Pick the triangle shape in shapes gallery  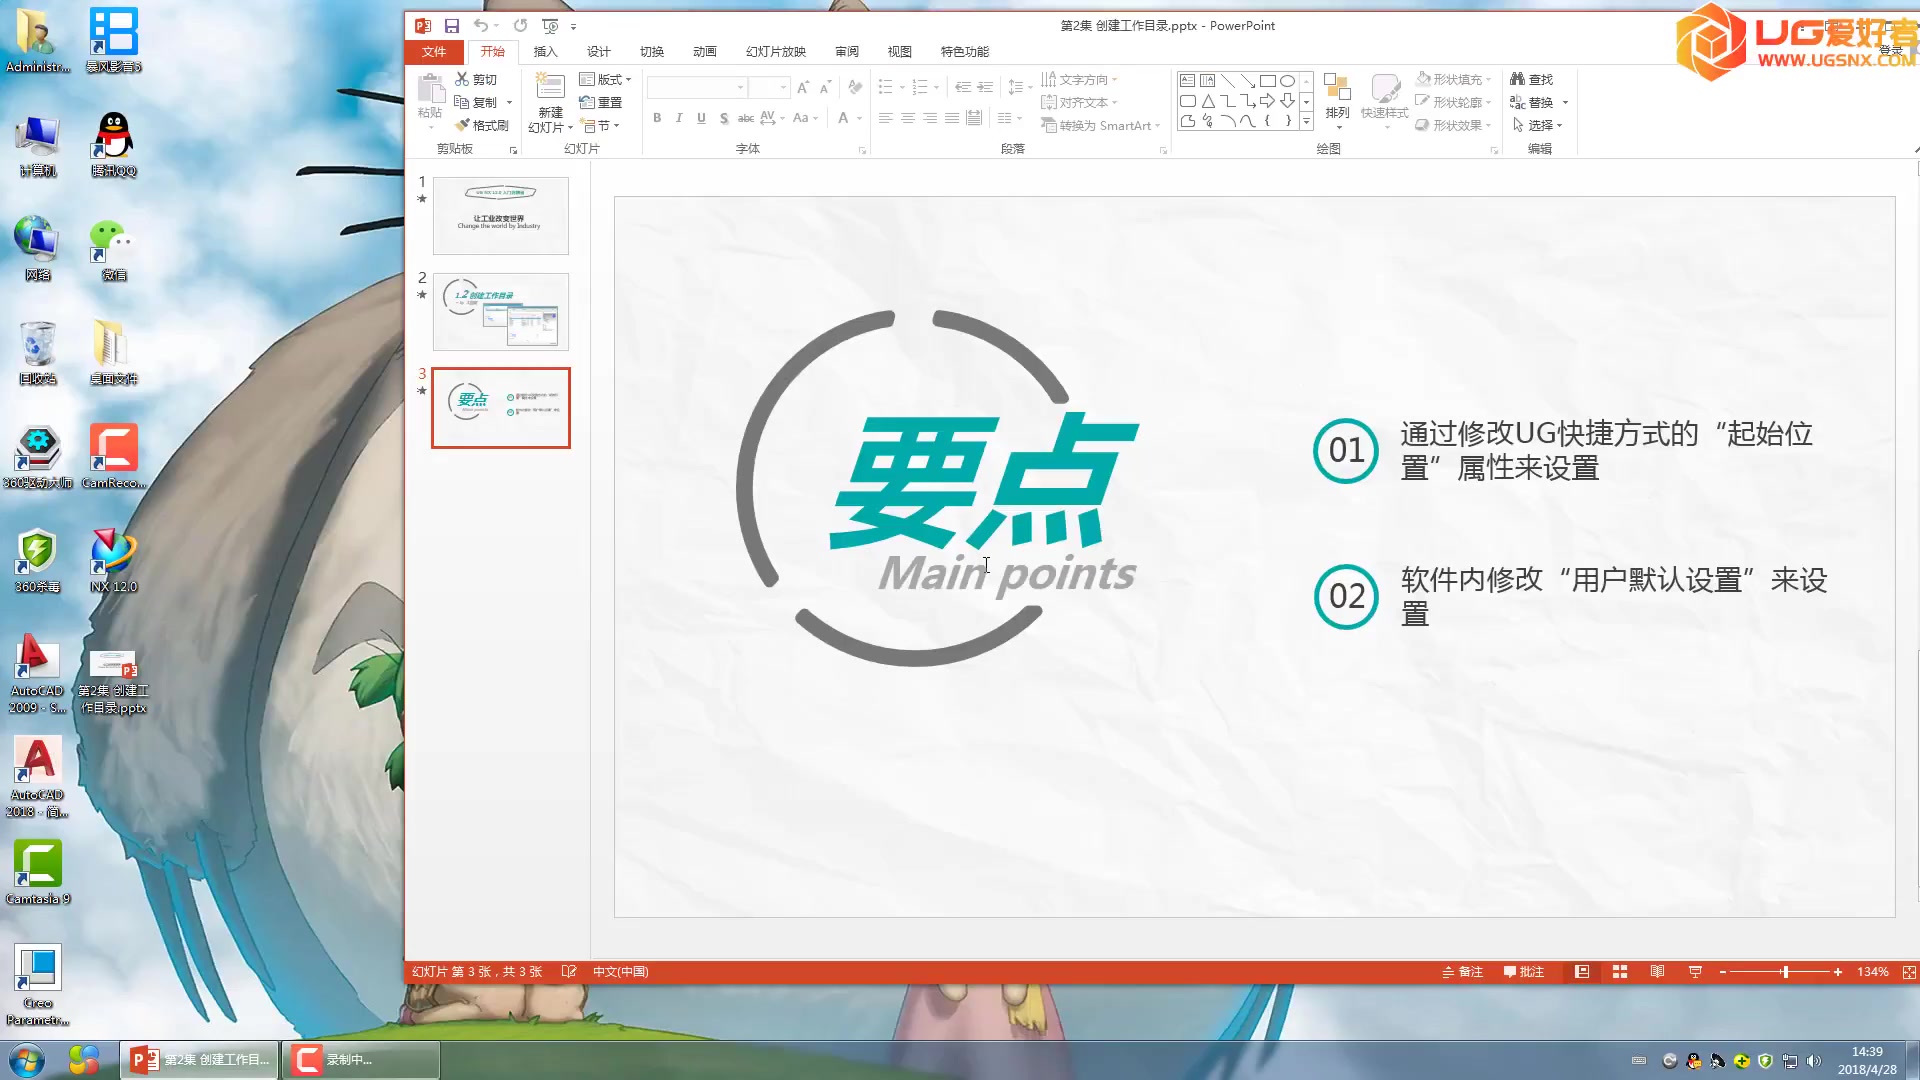point(1208,101)
